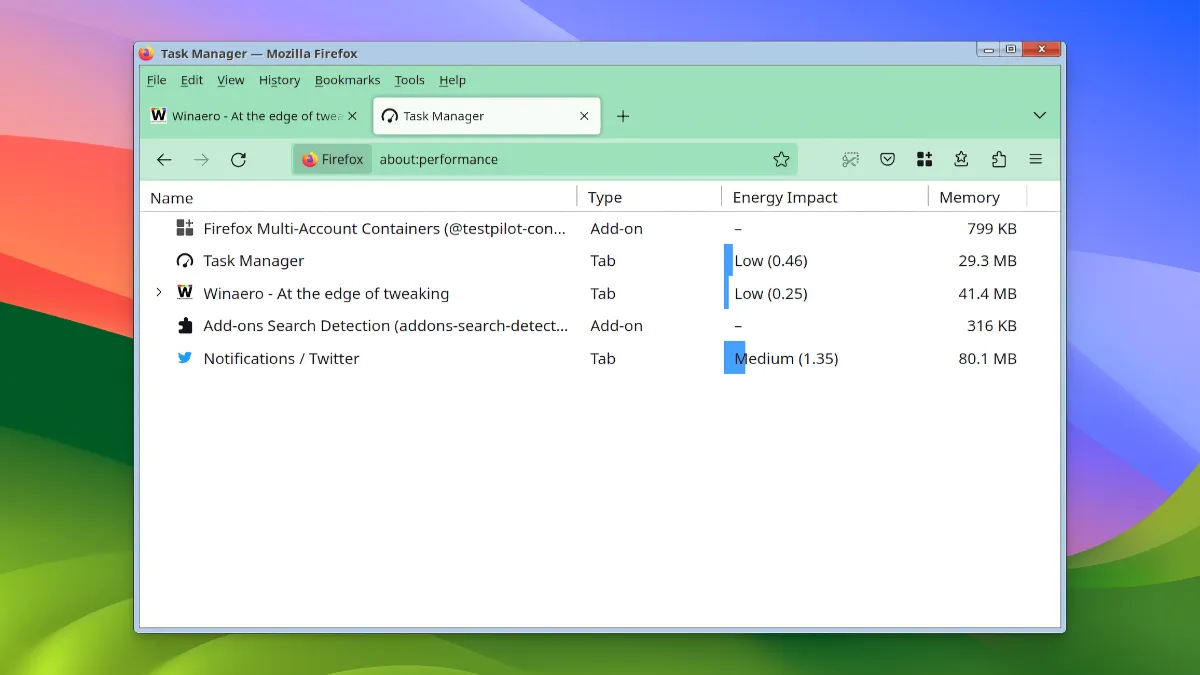This screenshot has height=675, width=1200.
Task: Open Multi-Account Containers toolbar icon
Action: click(x=924, y=160)
